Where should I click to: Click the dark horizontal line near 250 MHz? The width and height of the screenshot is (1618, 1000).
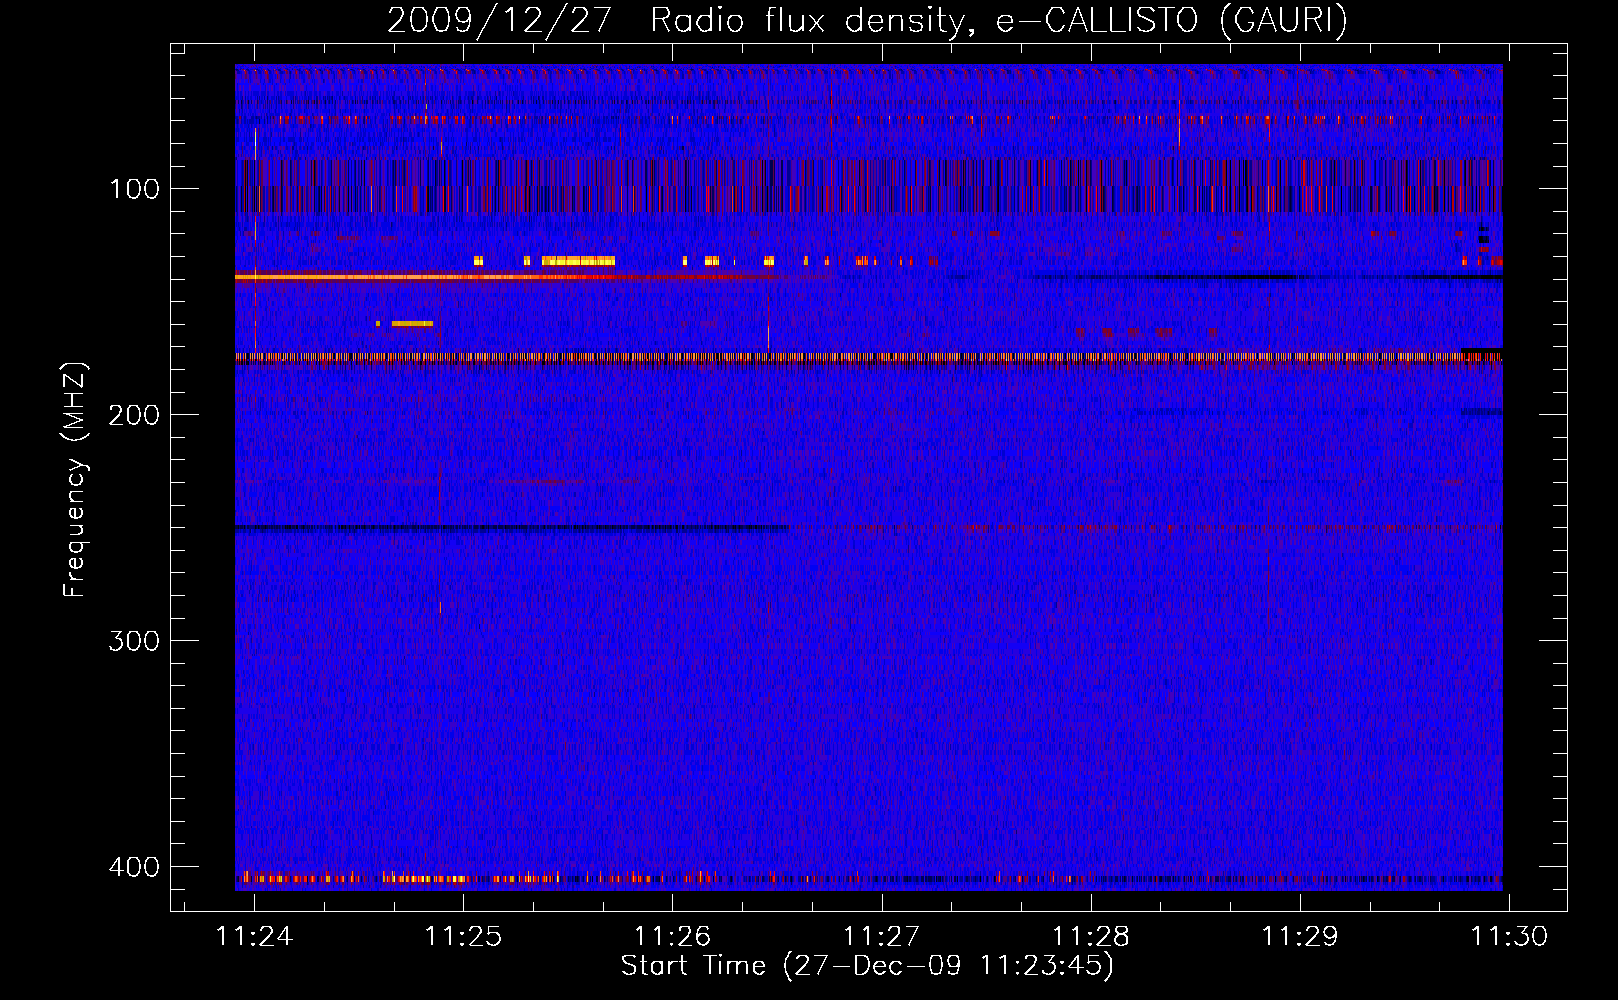pos(510,527)
